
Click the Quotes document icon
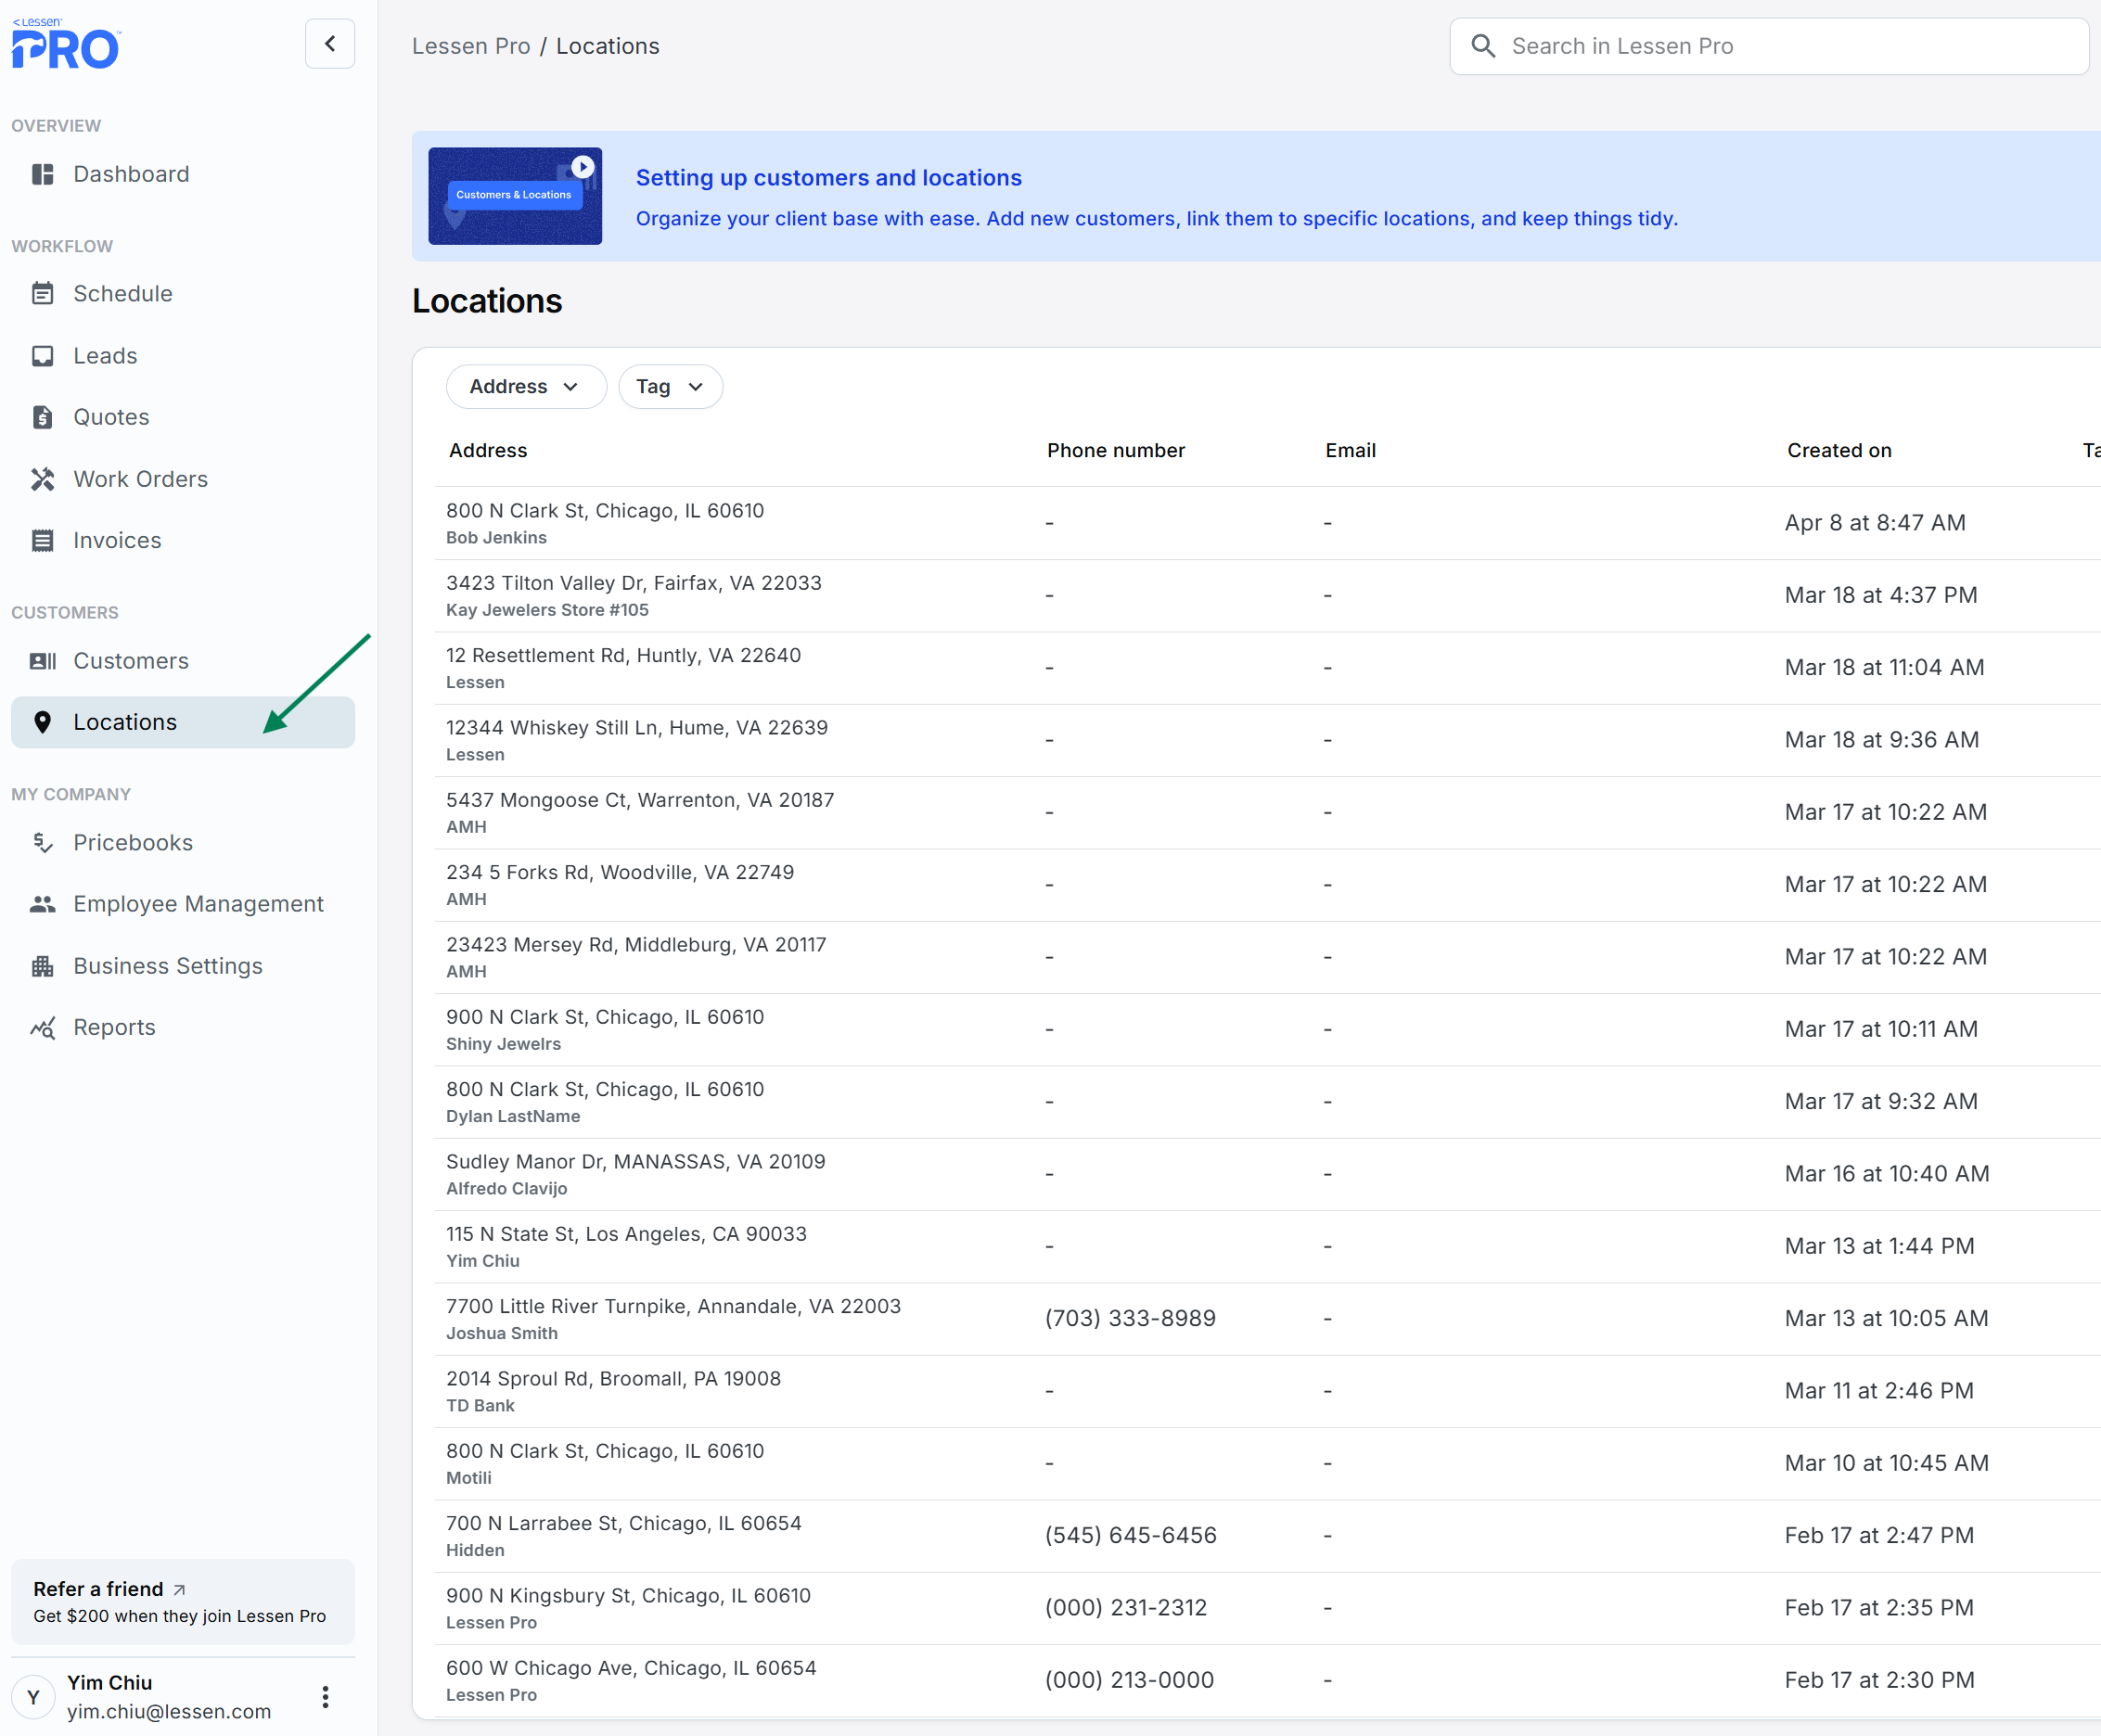[42, 417]
